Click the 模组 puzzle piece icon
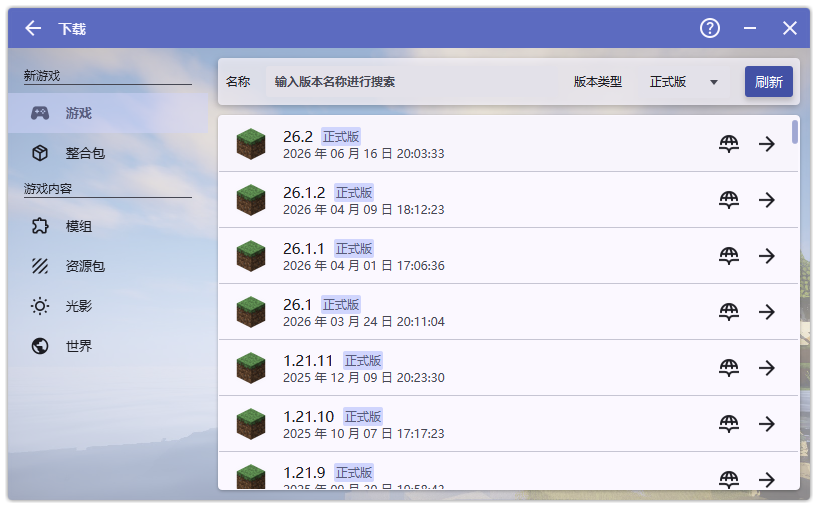The height and width of the screenshot is (509, 819). tap(40, 226)
